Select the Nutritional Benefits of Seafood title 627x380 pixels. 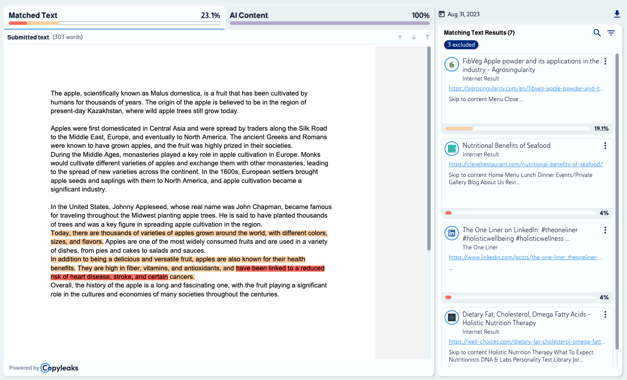click(506, 146)
